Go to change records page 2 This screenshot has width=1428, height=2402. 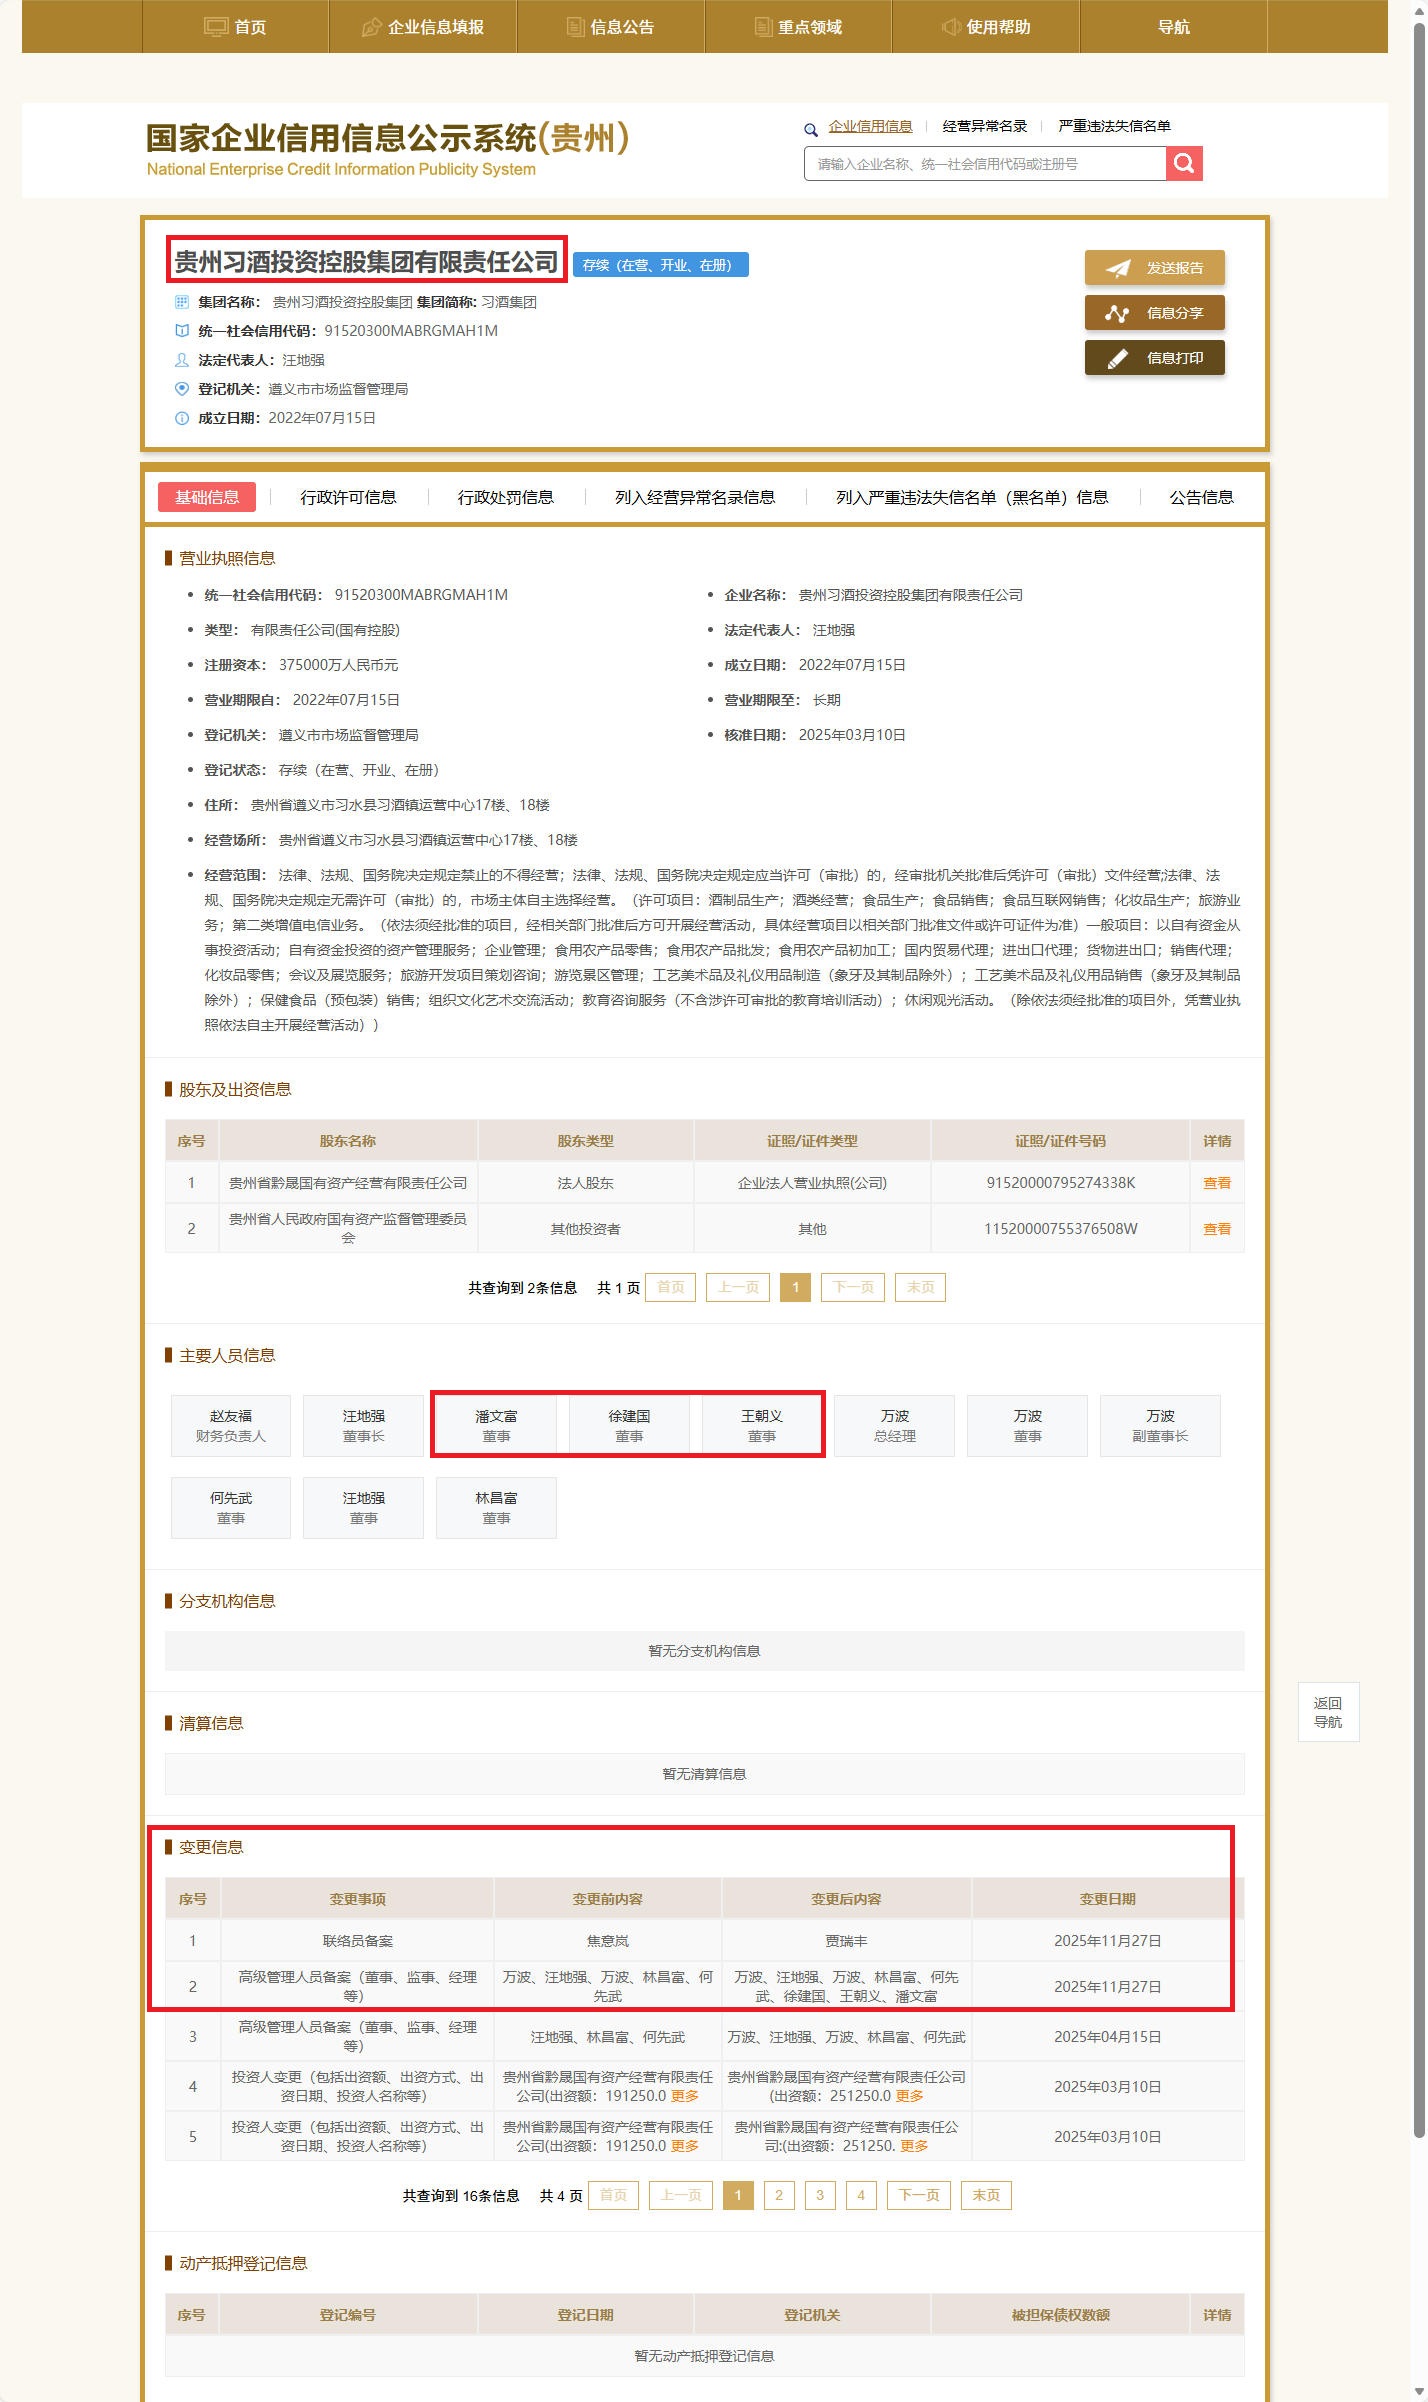pyautogui.click(x=779, y=2195)
